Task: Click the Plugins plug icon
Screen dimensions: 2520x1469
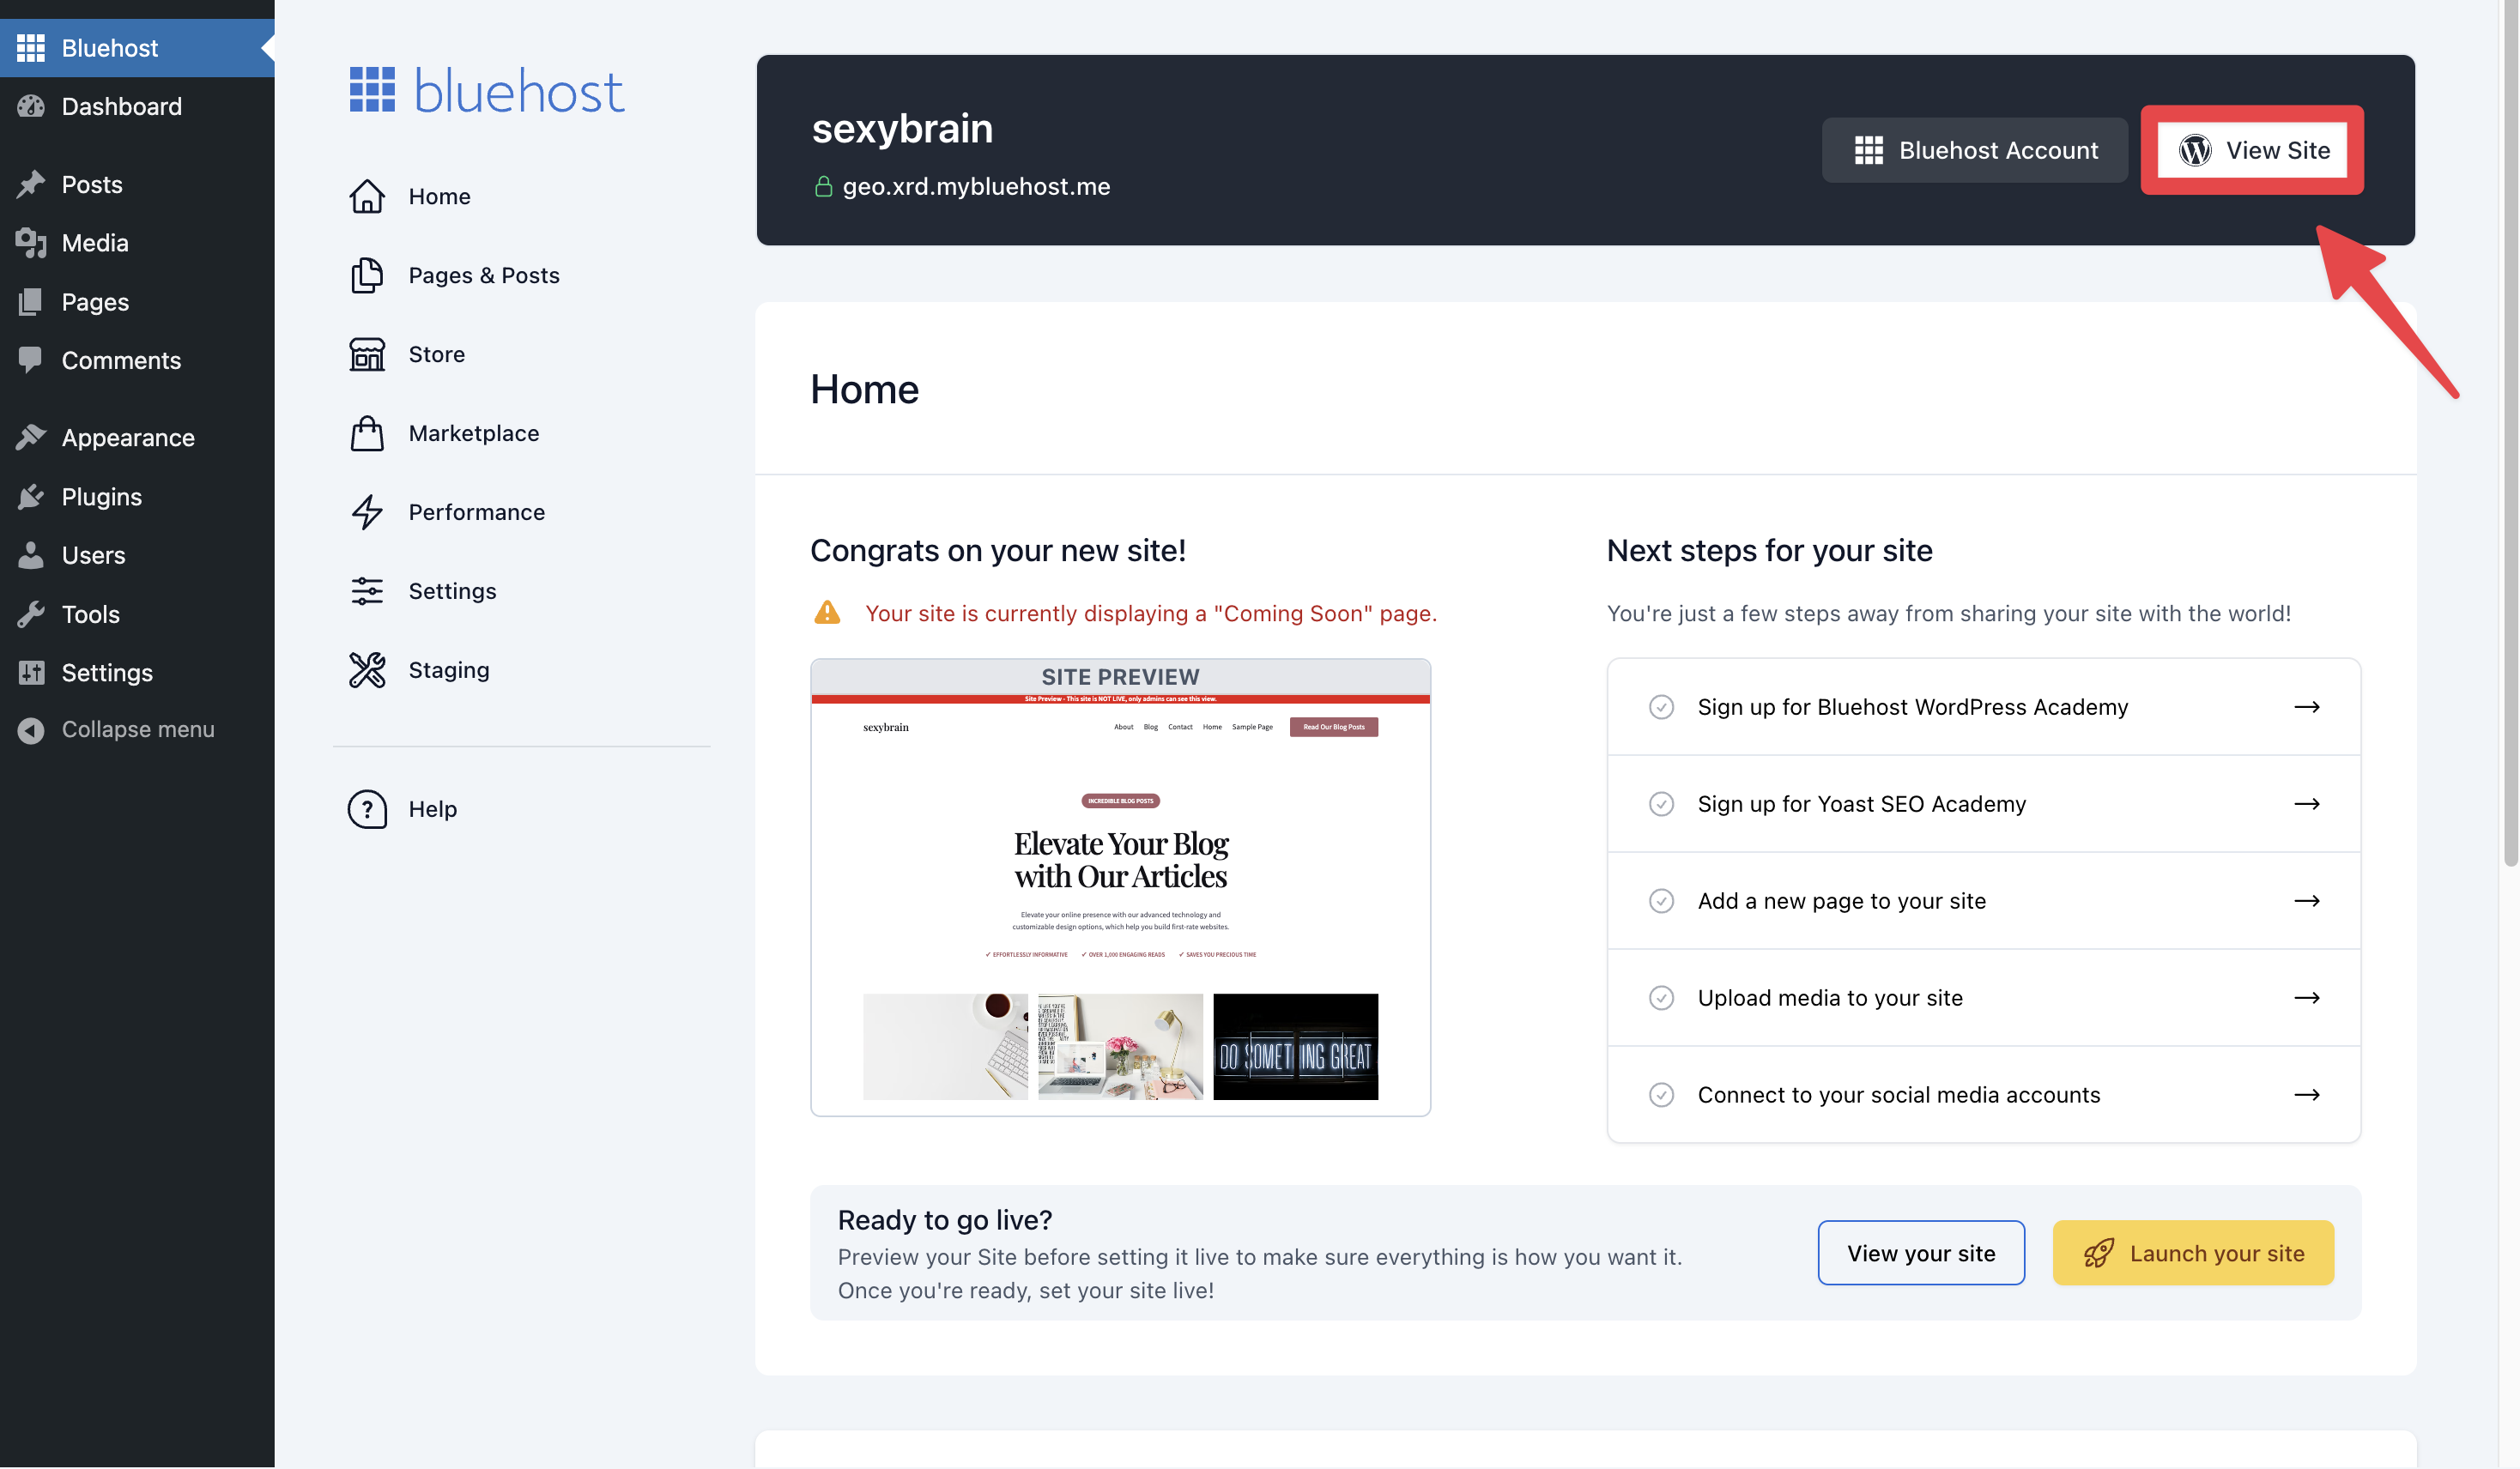Action: tap(31, 496)
